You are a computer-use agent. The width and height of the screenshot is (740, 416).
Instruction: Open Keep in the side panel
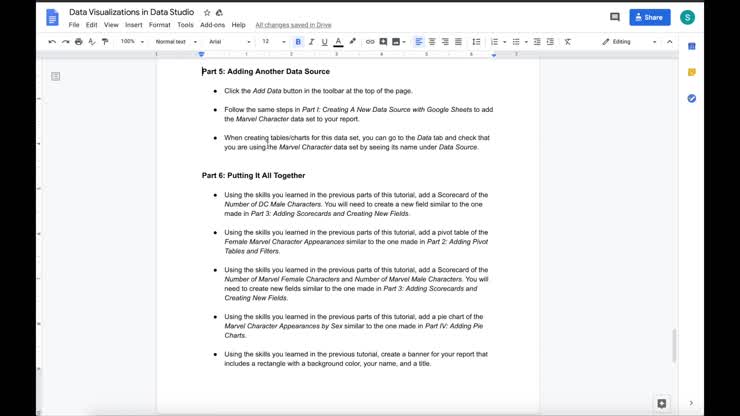tap(691, 72)
